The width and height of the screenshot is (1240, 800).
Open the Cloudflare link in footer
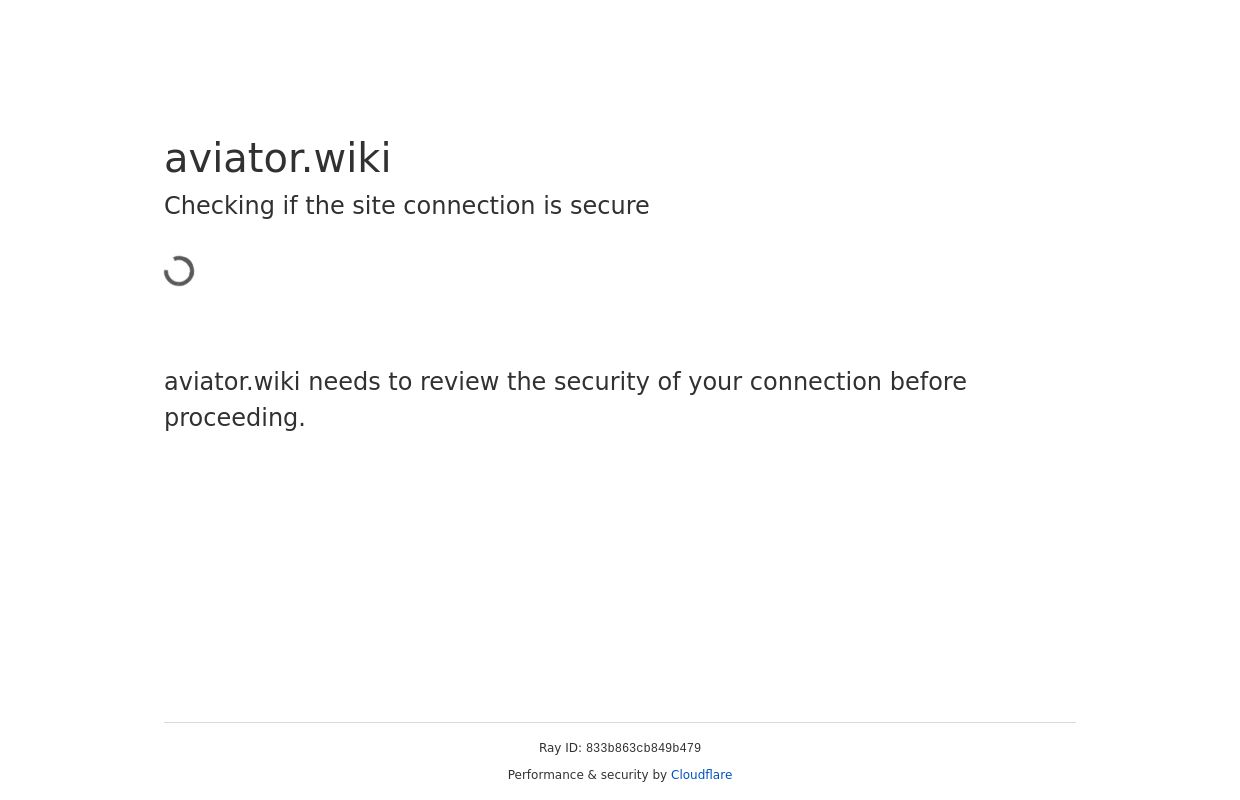(701, 775)
